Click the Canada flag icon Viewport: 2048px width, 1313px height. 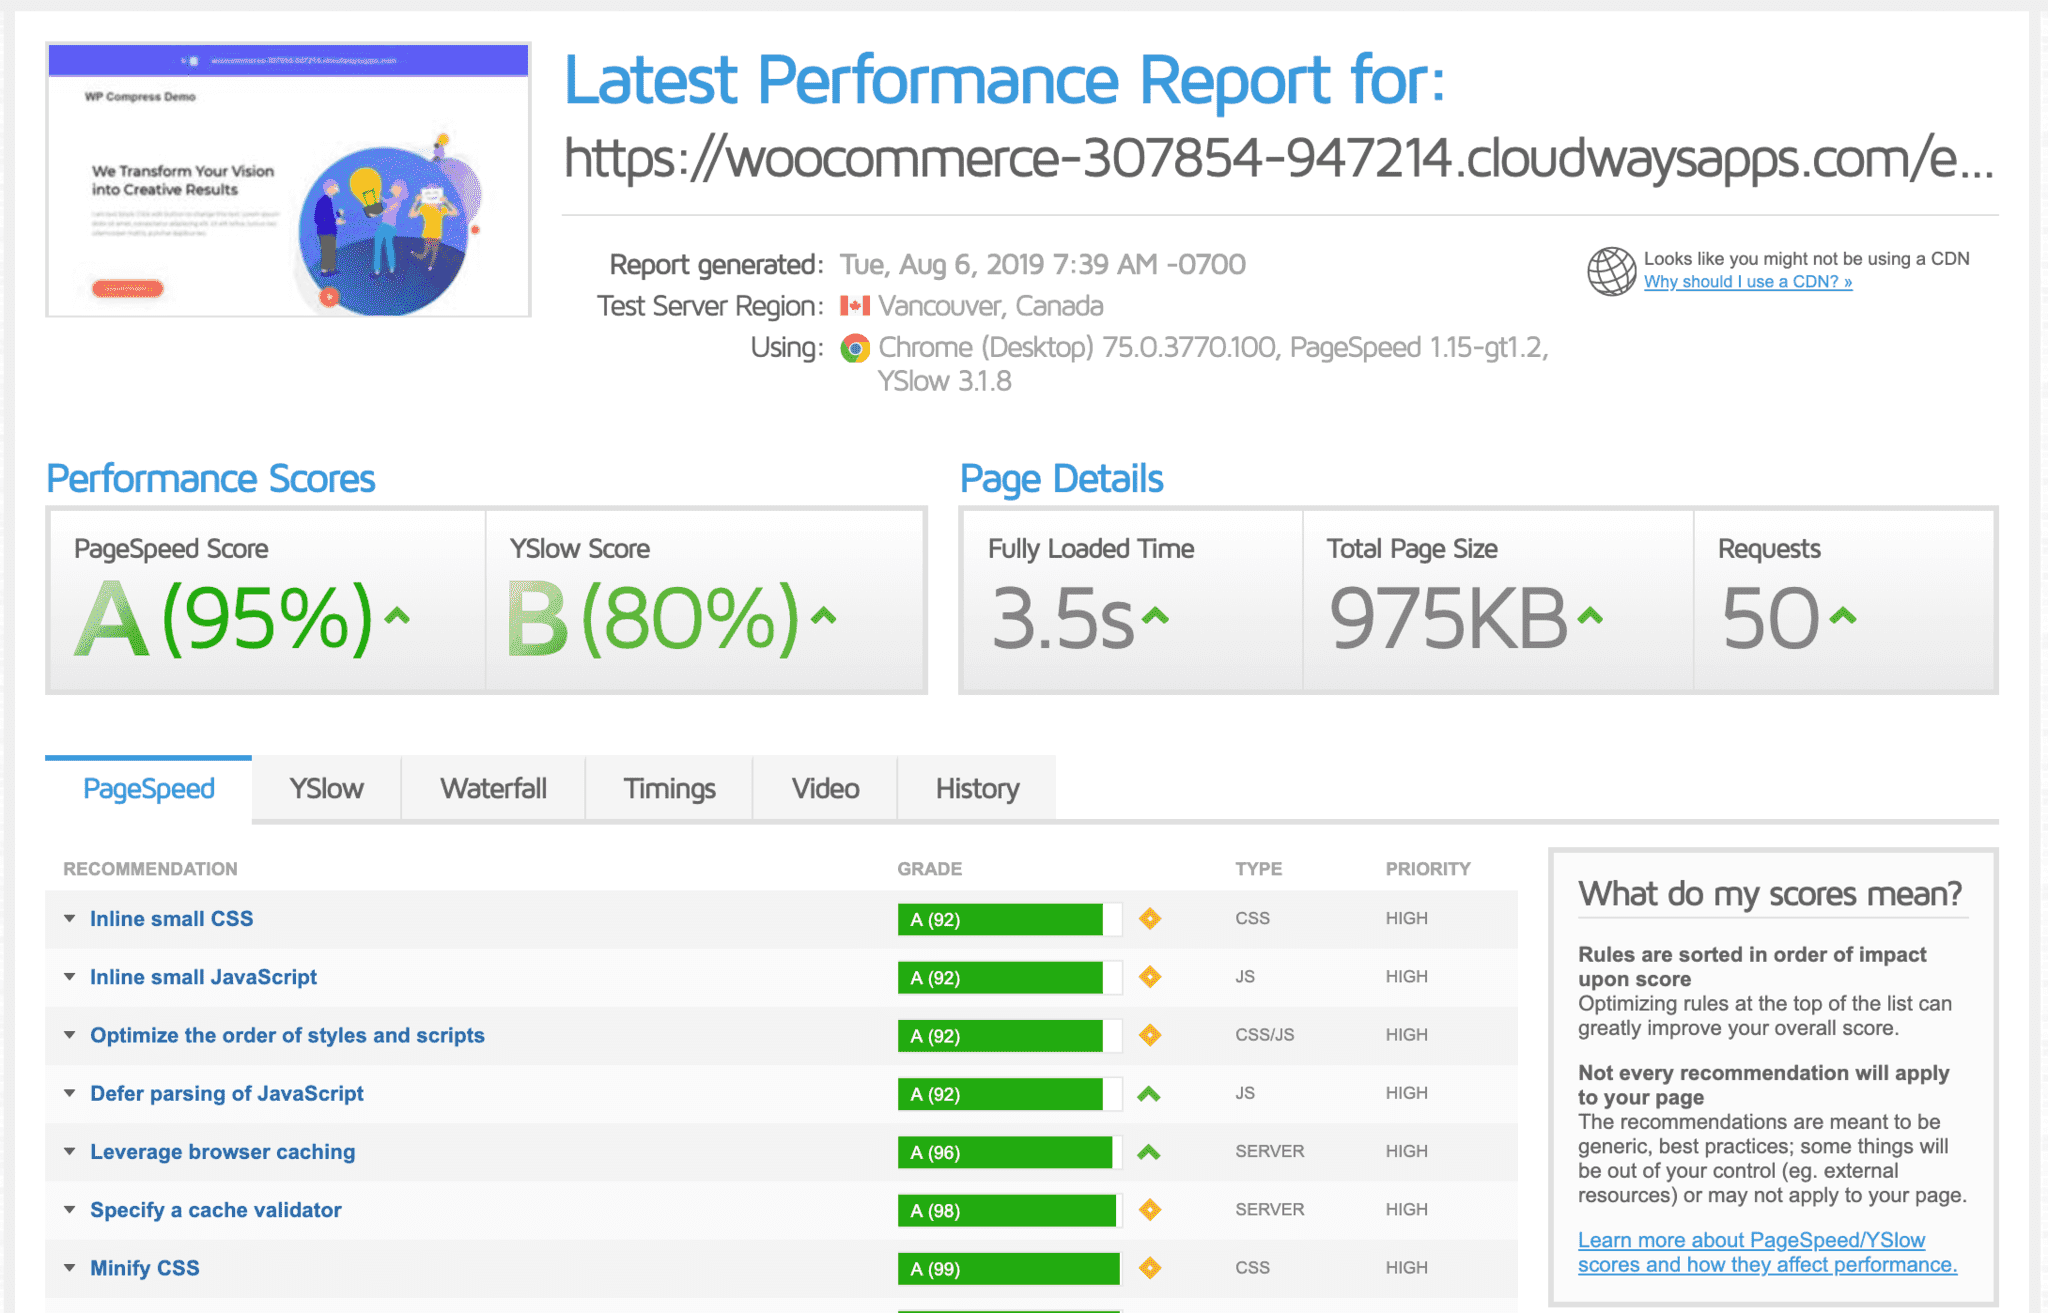point(854,306)
